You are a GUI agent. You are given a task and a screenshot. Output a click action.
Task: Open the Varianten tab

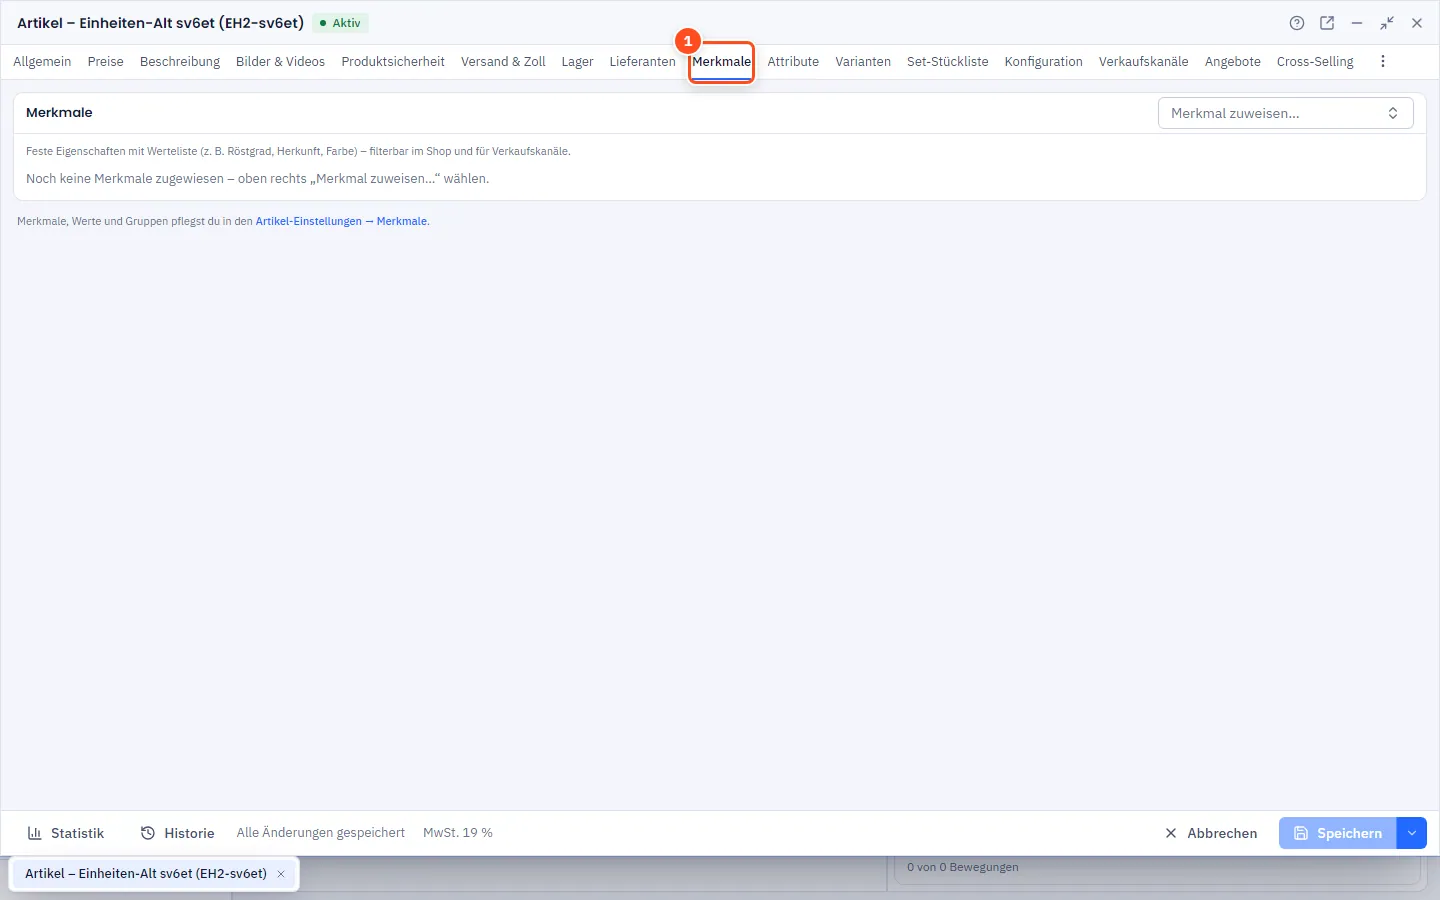[863, 62]
